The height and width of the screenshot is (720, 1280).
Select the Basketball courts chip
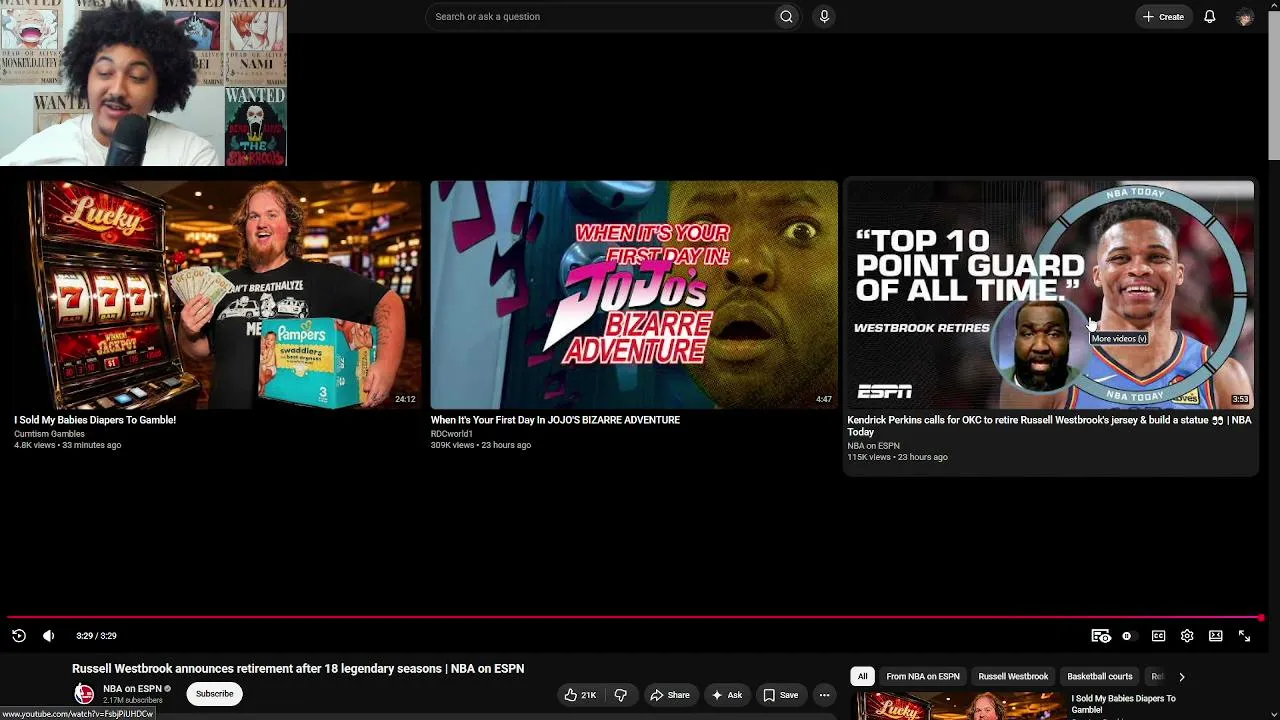click(x=1100, y=676)
